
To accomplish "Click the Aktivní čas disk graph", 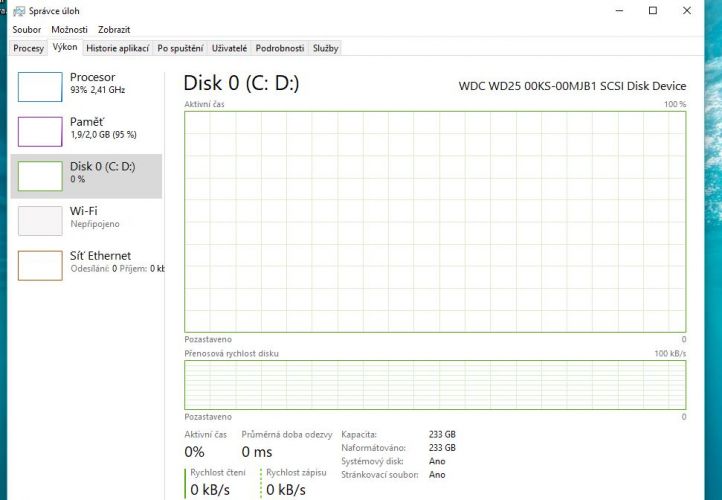I will click(x=435, y=222).
